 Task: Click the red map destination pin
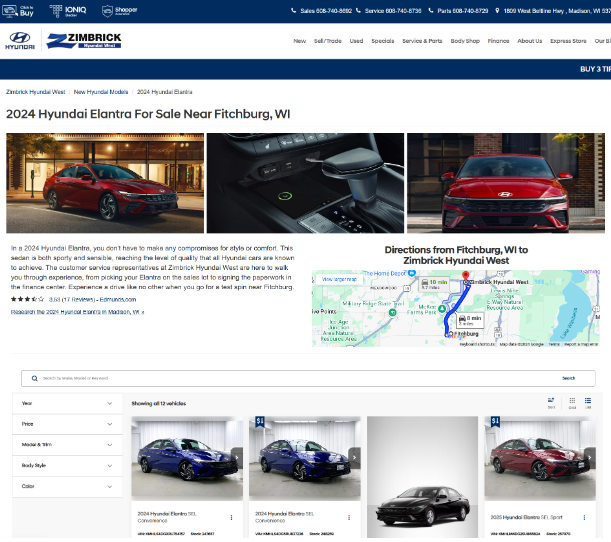click(465, 276)
